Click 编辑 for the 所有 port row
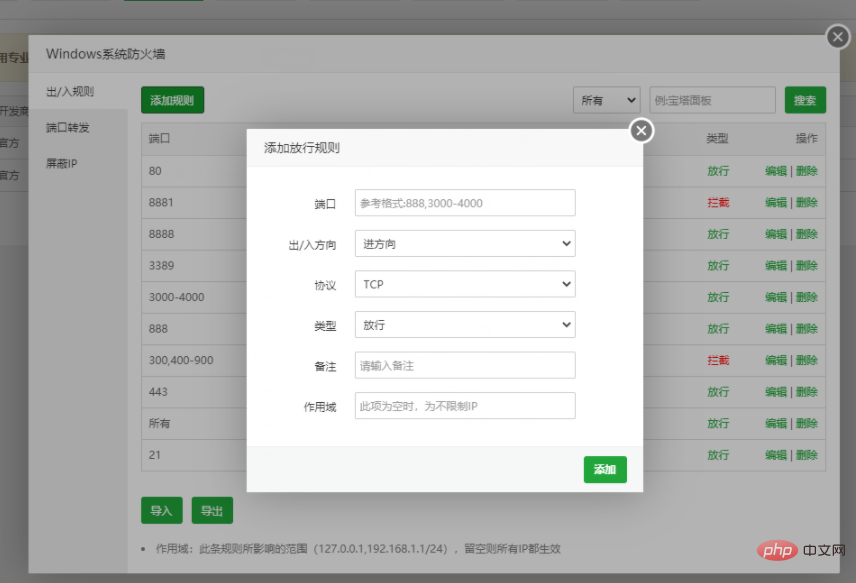The height and width of the screenshot is (583, 856). pyautogui.click(x=776, y=424)
